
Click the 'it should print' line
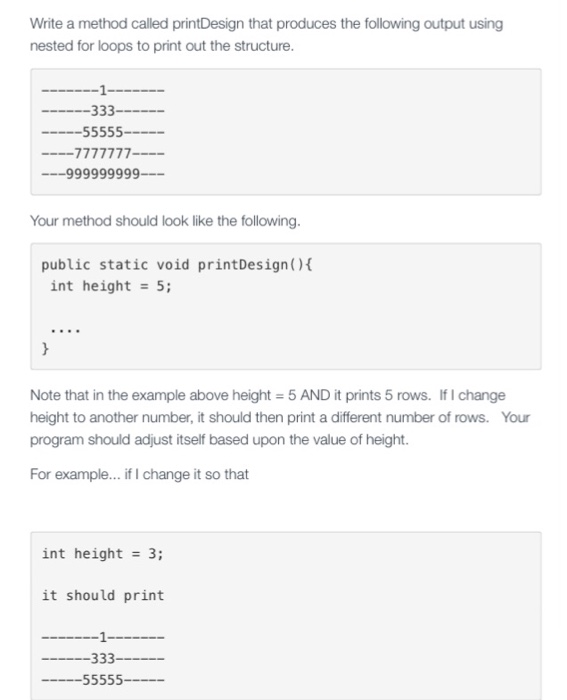(x=103, y=596)
